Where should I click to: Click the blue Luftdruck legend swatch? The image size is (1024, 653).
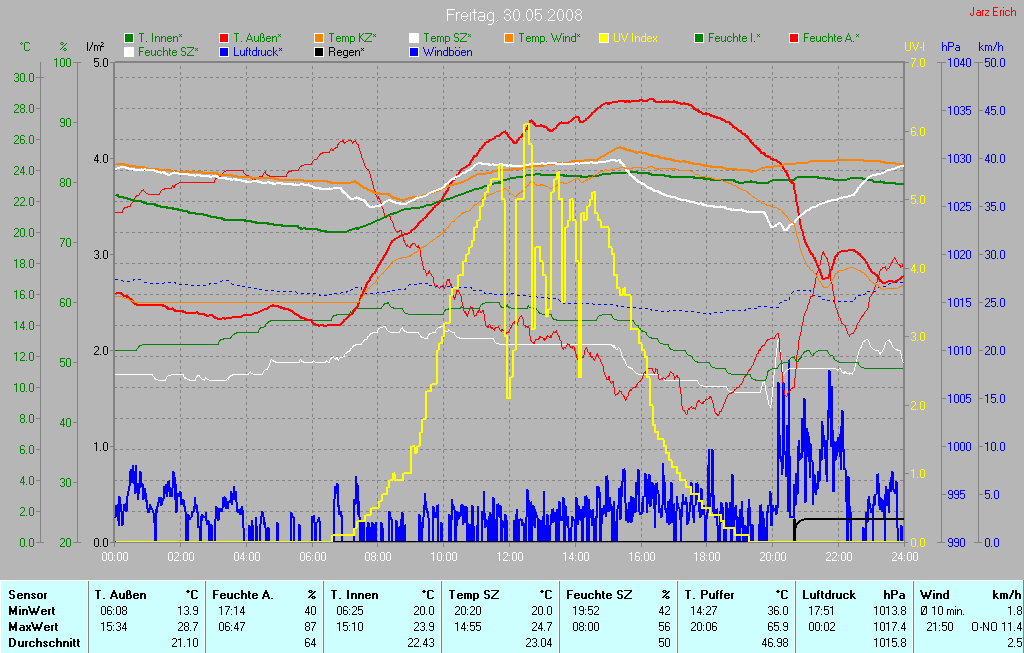point(224,52)
